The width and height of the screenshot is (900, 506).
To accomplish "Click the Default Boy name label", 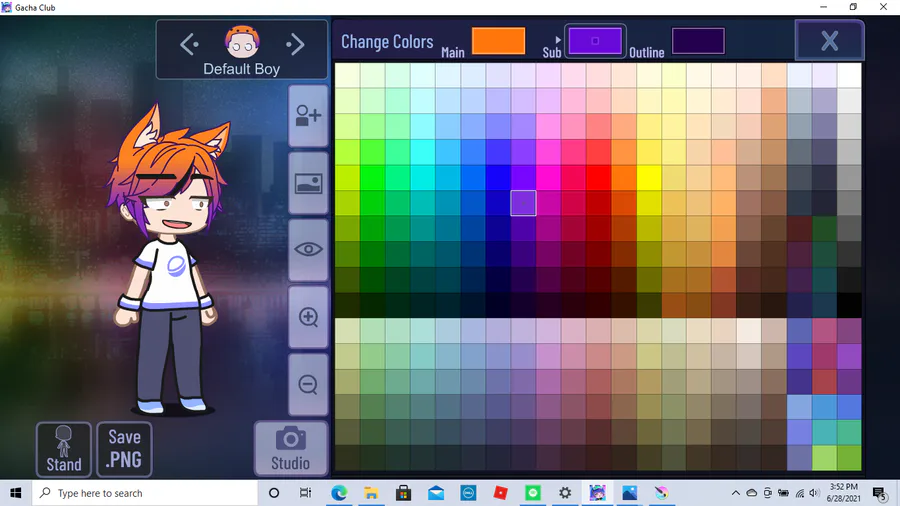I will click(x=242, y=69).
